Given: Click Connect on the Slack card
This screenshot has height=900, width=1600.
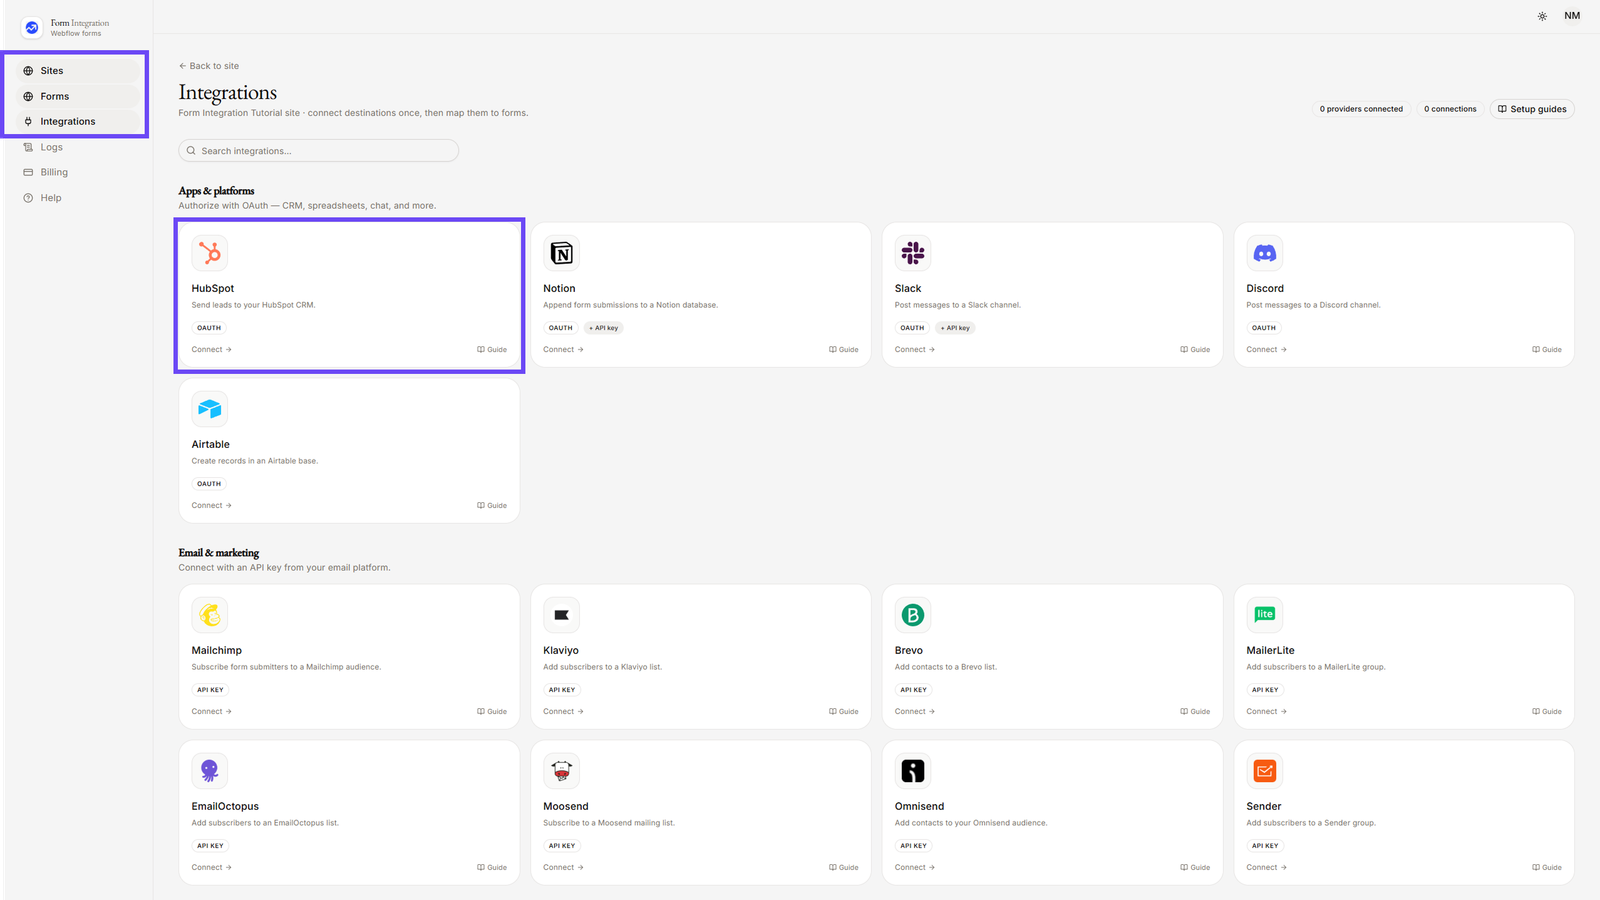Looking at the screenshot, I should [x=915, y=350].
